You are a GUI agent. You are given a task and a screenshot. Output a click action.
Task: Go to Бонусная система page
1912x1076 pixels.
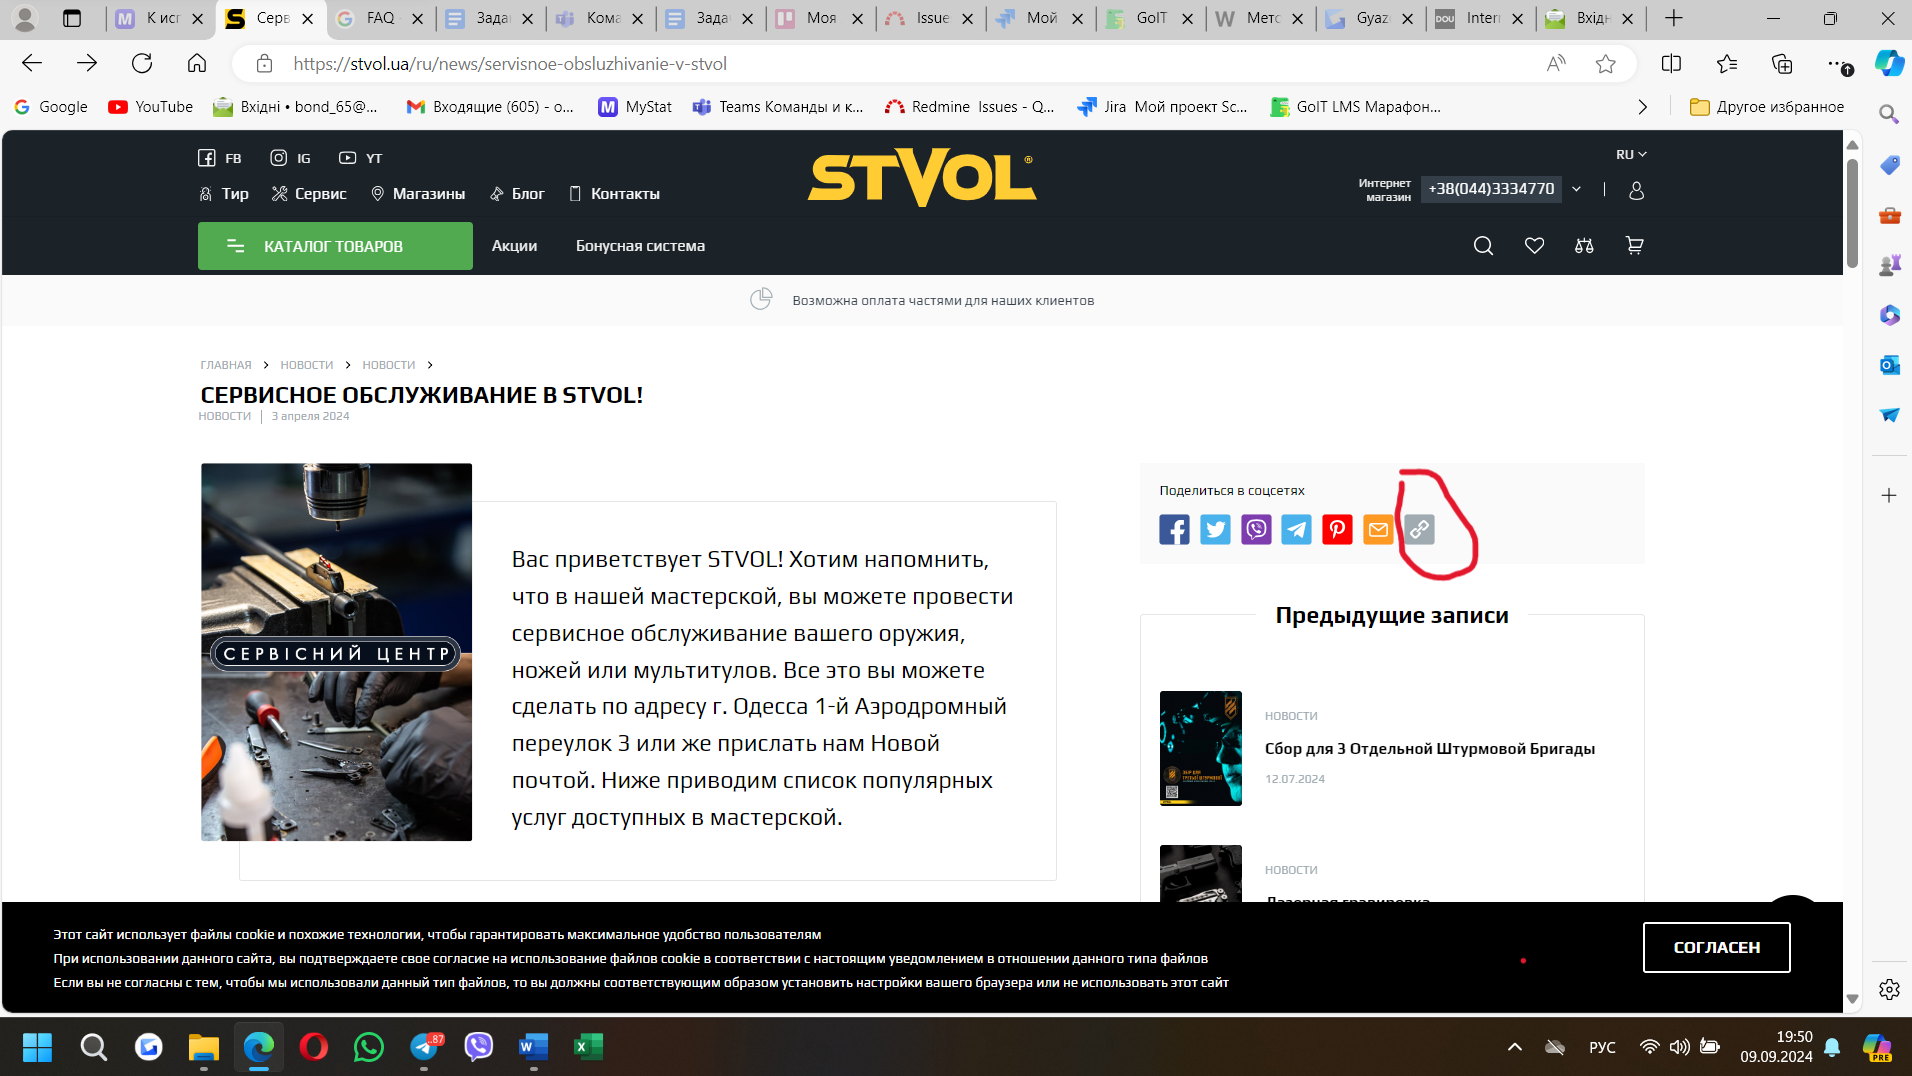pos(640,246)
